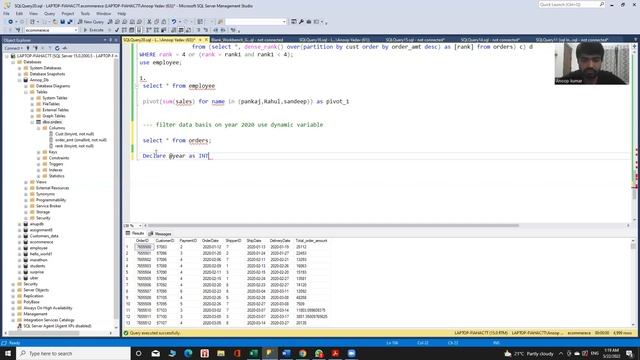Run the query with Execute button
The height and width of the screenshot is (360, 640).
[x=93, y=30]
